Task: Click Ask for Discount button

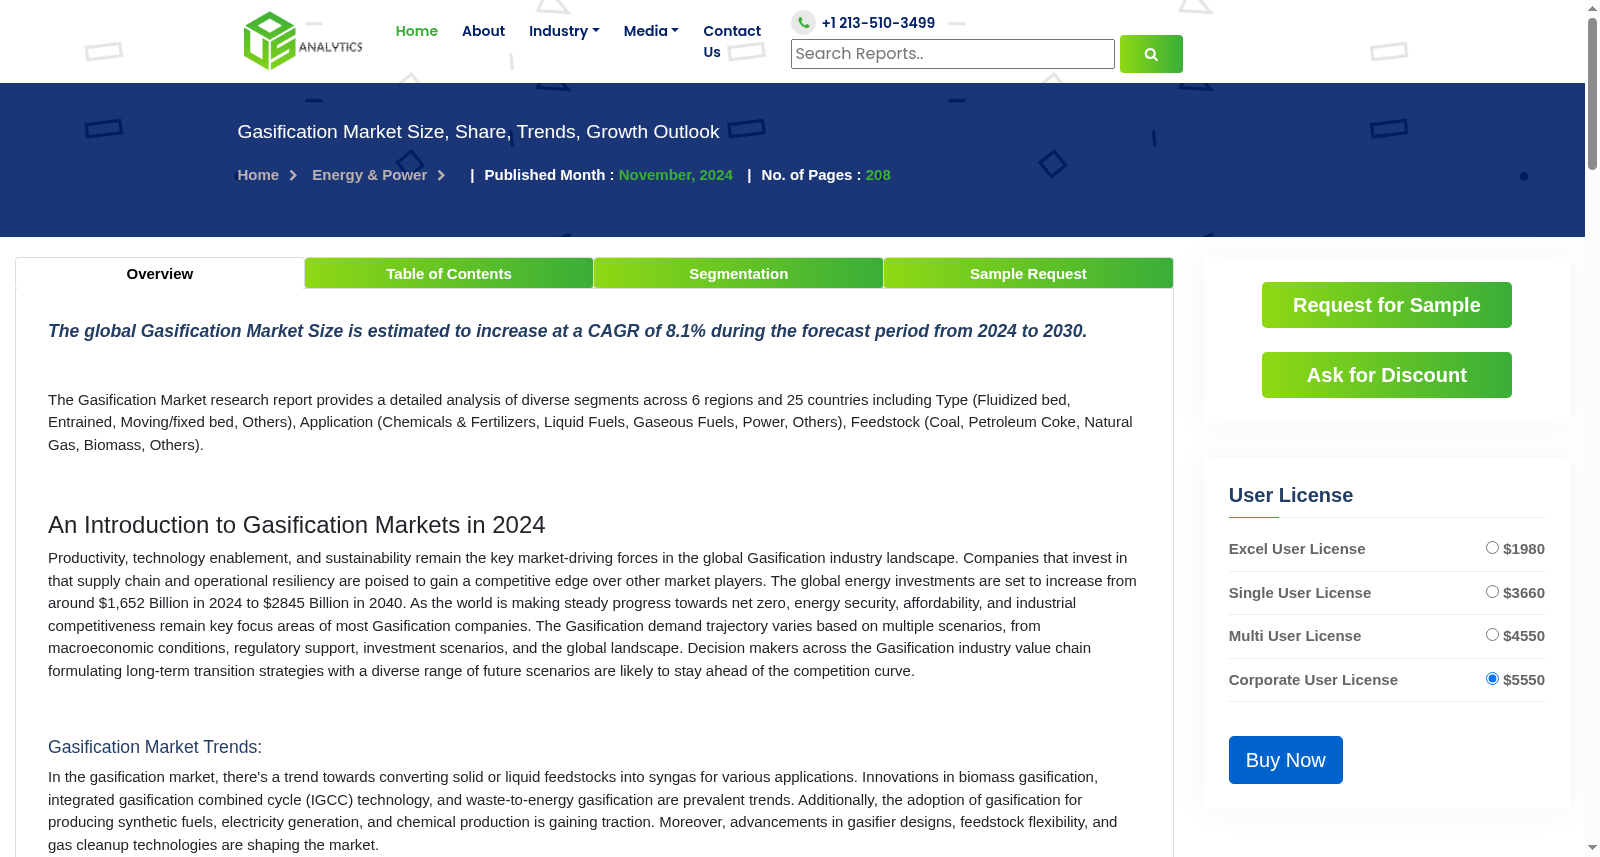Action: [1386, 375]
